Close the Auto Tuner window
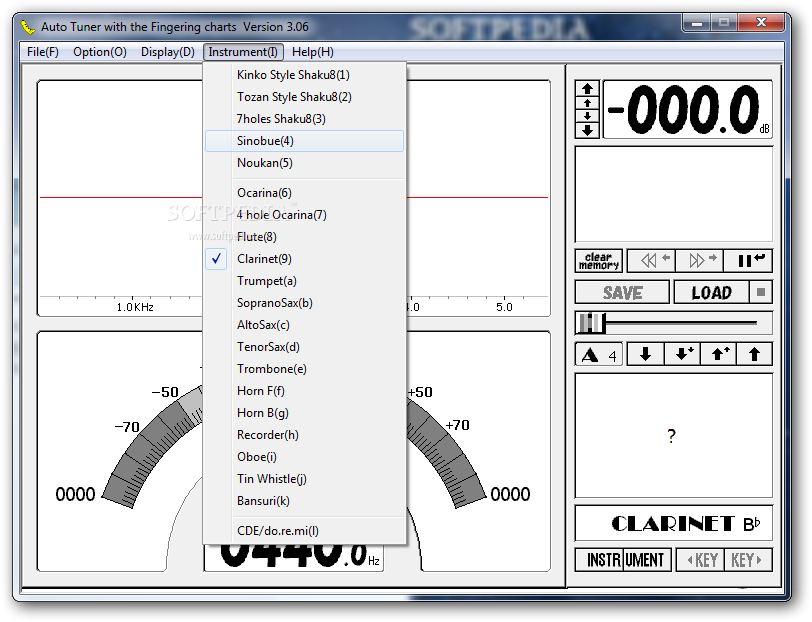812x622 pixels. tap(761, 22)
